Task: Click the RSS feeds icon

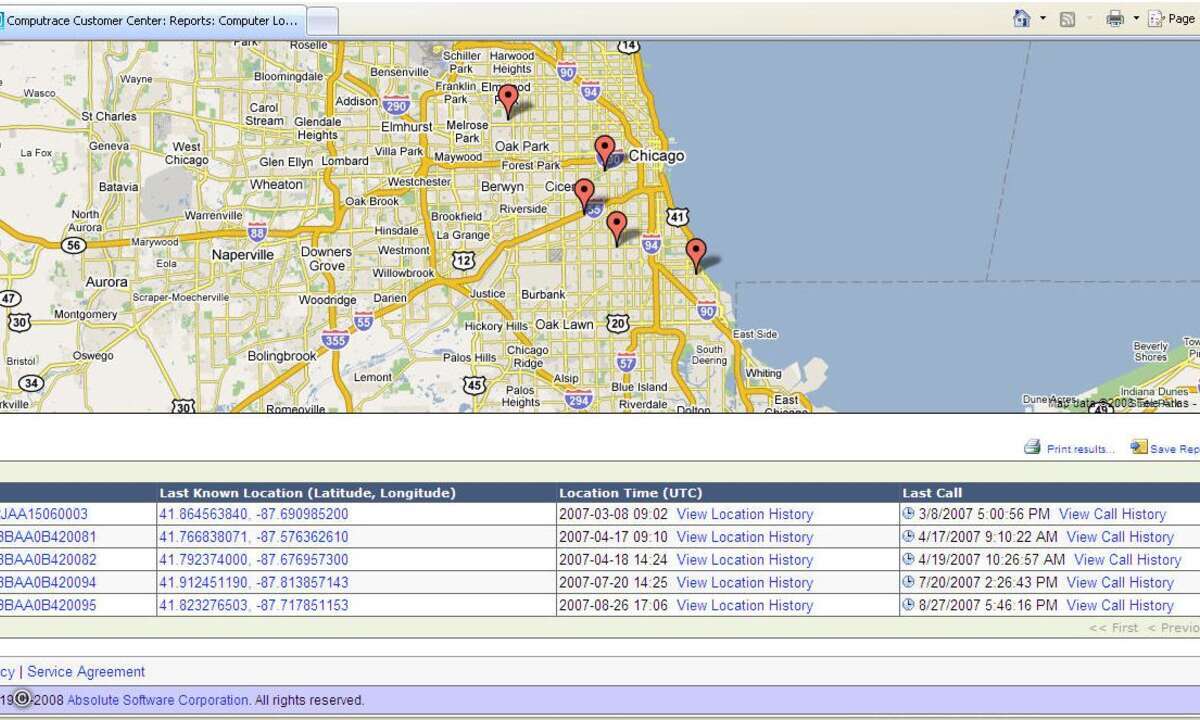Action: (x=1068, y=19)
